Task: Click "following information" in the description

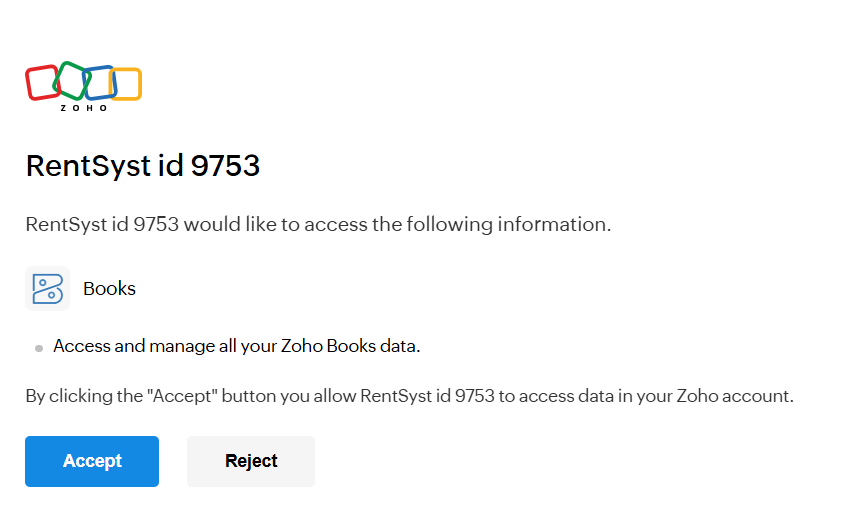Action: (508, 224)
